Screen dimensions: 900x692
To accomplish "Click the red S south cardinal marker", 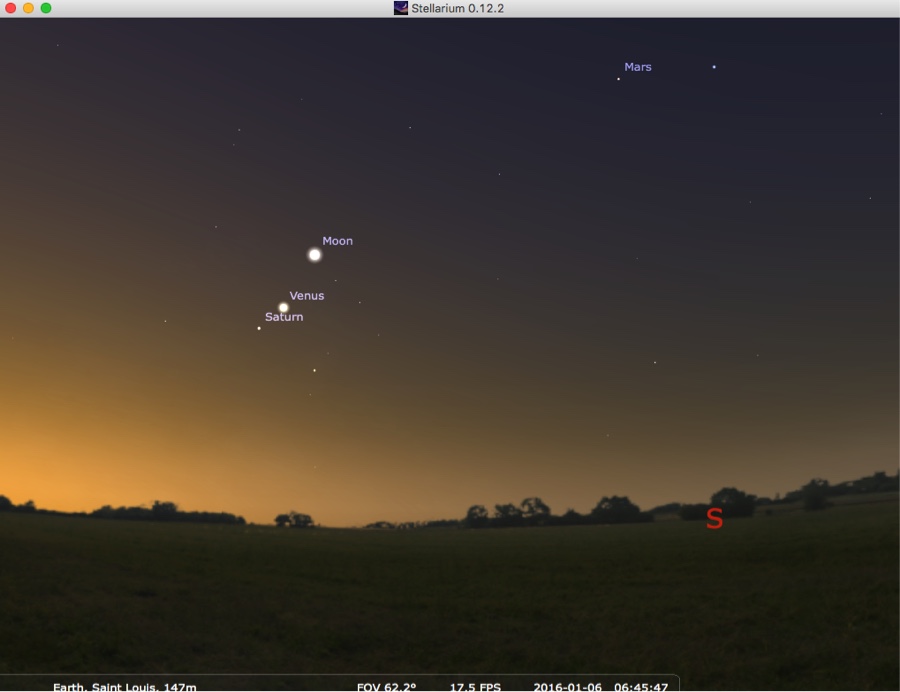I will (x=714, y=519).
